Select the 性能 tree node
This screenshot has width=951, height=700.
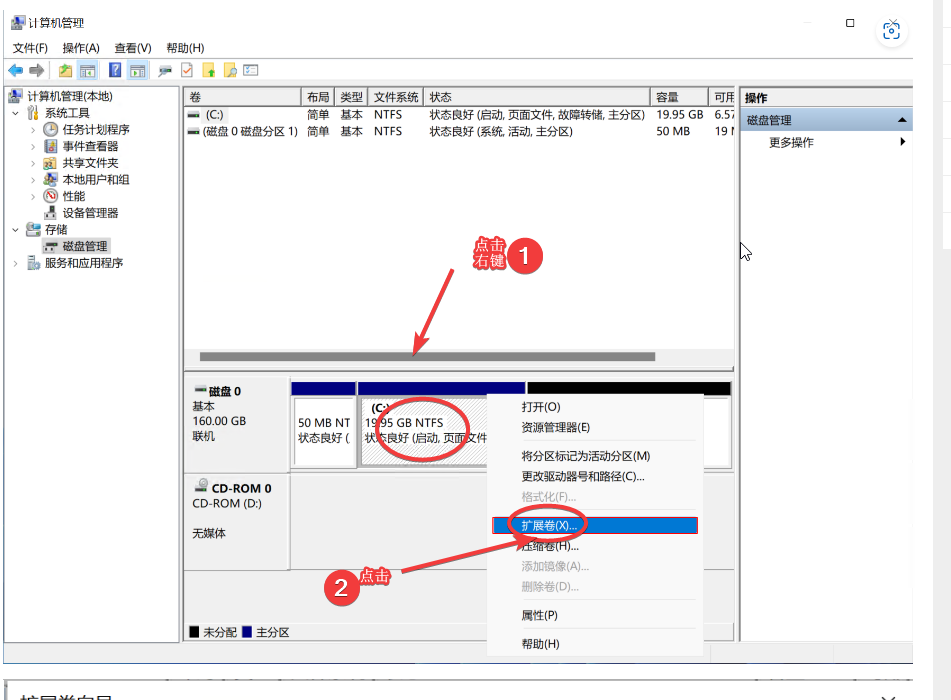74,196
